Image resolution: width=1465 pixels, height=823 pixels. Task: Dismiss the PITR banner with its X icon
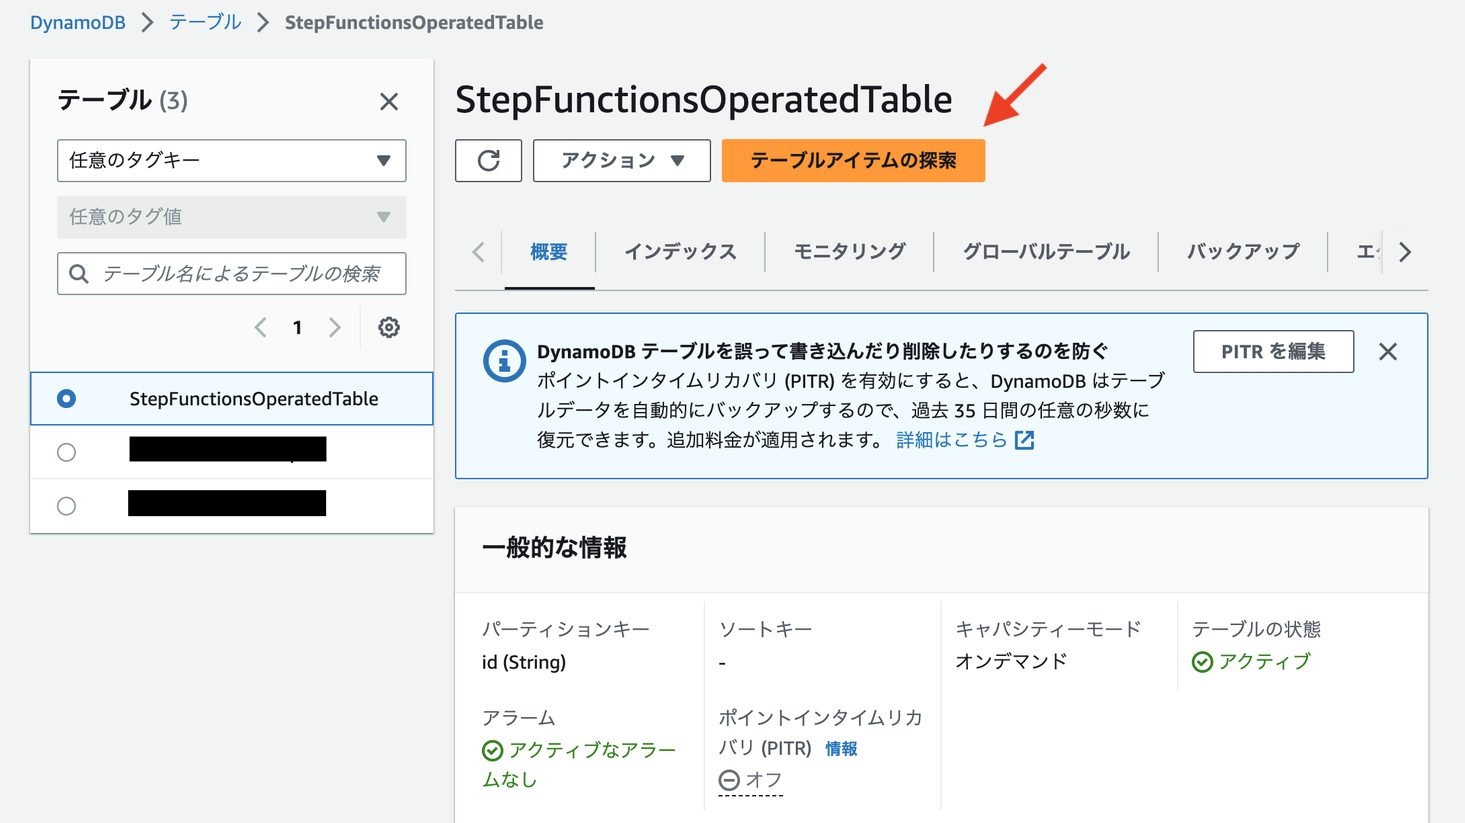tap(1388, 351)
